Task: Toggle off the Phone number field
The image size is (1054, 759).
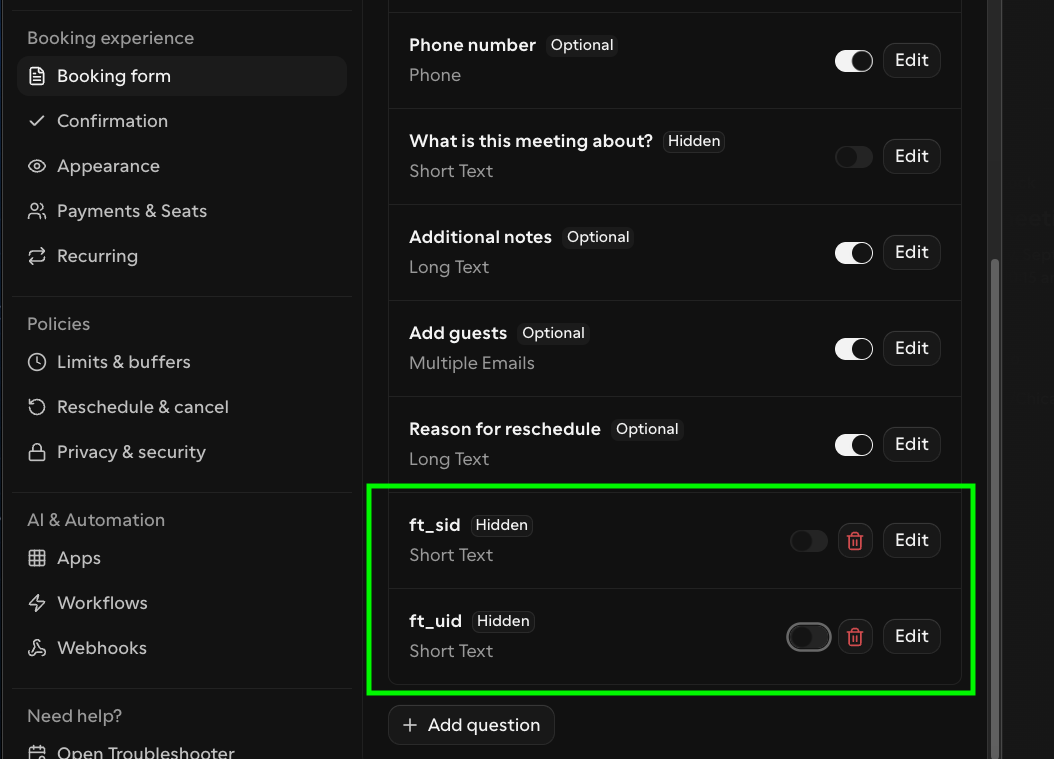Action: tap(854, 61)
